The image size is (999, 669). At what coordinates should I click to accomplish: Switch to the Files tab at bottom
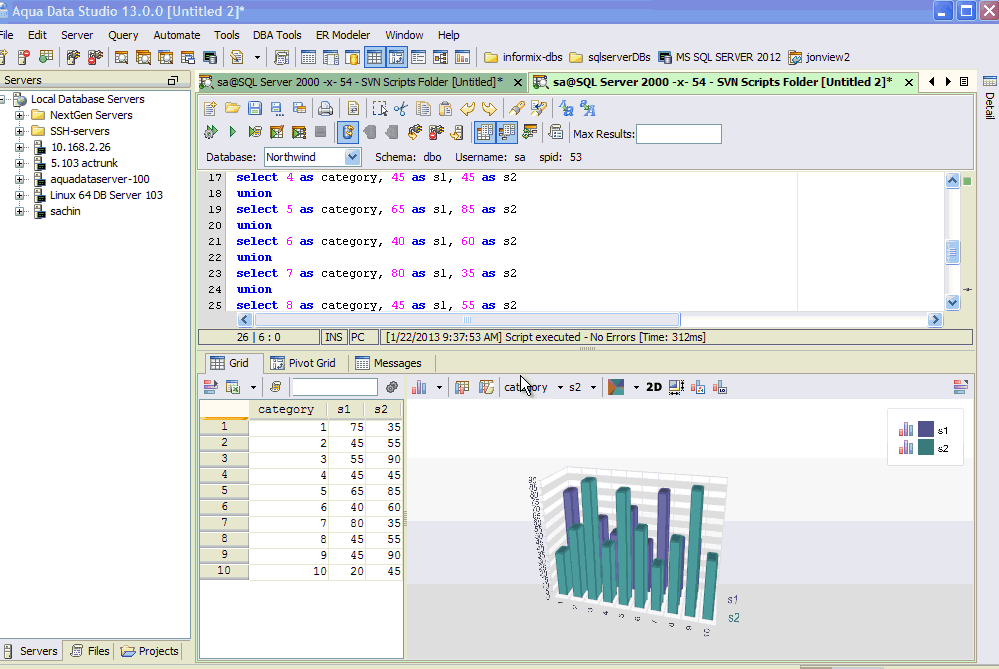click(x=90, y=651)
